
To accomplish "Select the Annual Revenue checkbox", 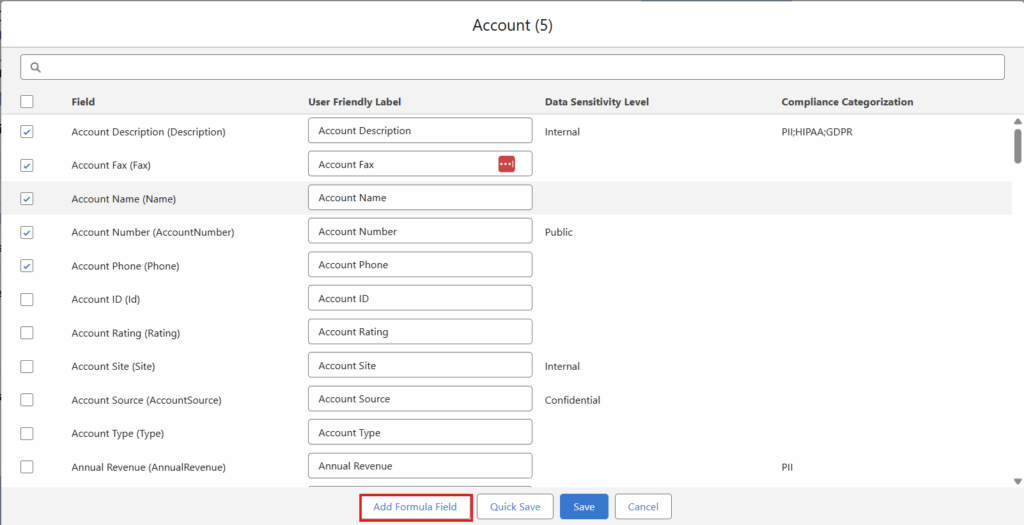I will pyautogui.click(x=27, y=467).
